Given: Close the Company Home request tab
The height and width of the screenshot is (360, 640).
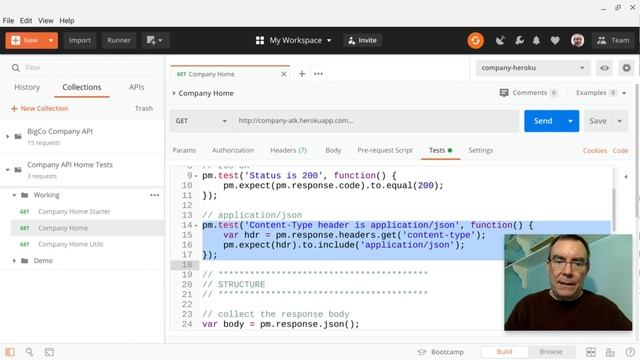Looking at the screenshot, I should coord(284,74).
